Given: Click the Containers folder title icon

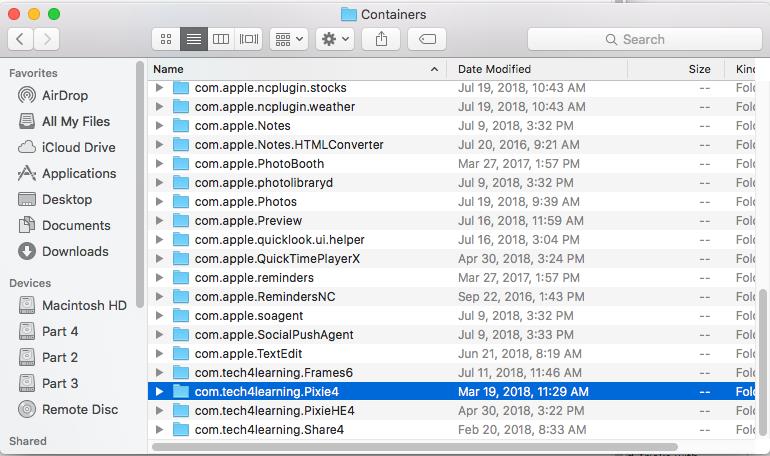Looking at the screenshot, I should [x=349, y=14].
